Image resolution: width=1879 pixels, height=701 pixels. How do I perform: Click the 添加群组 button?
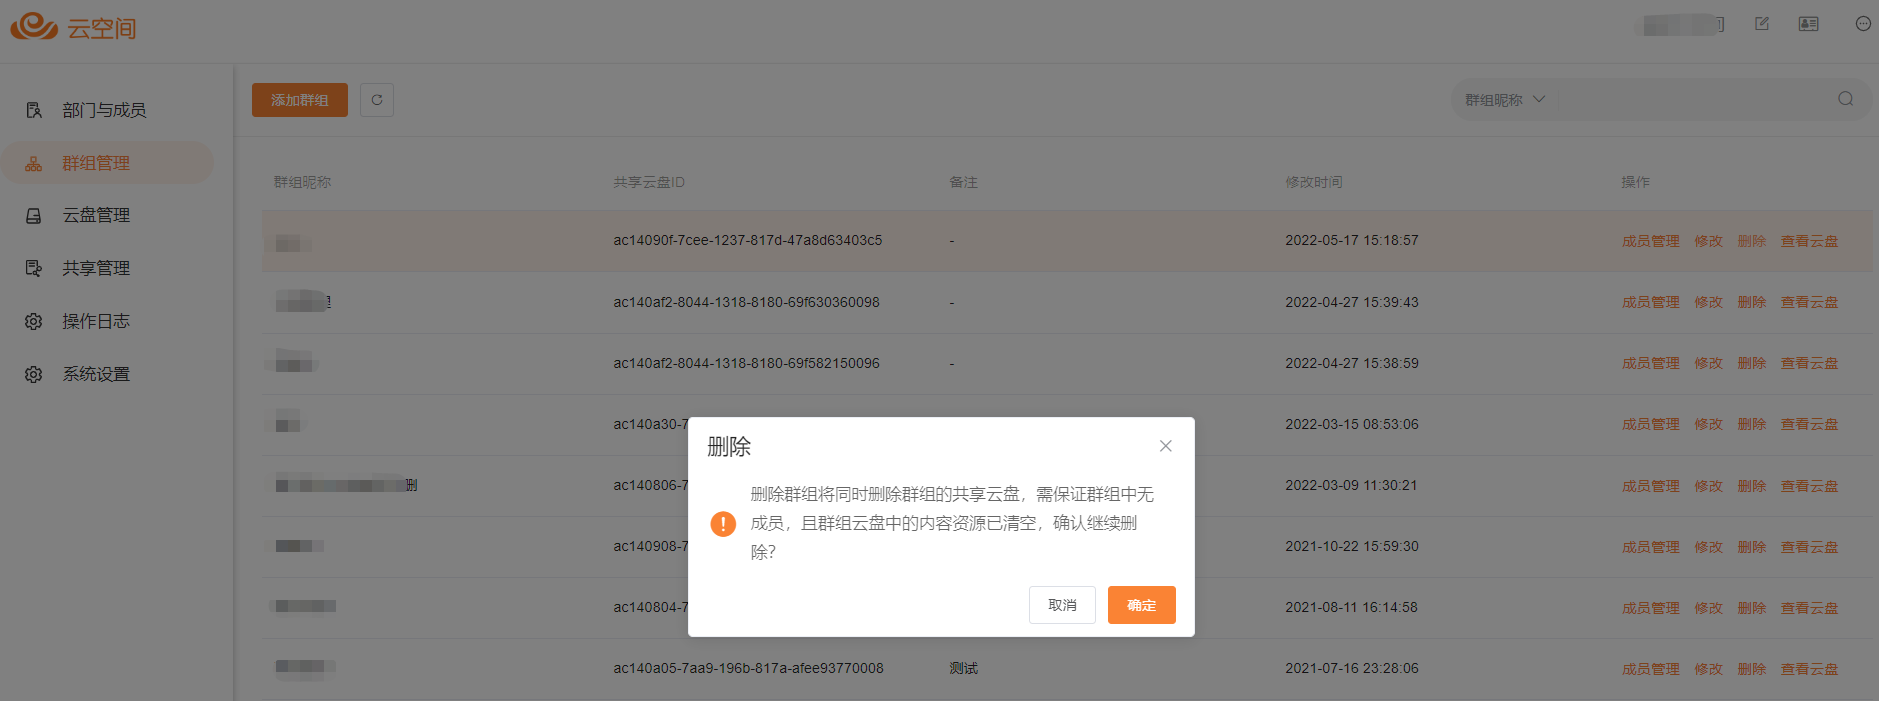[299, 100]
